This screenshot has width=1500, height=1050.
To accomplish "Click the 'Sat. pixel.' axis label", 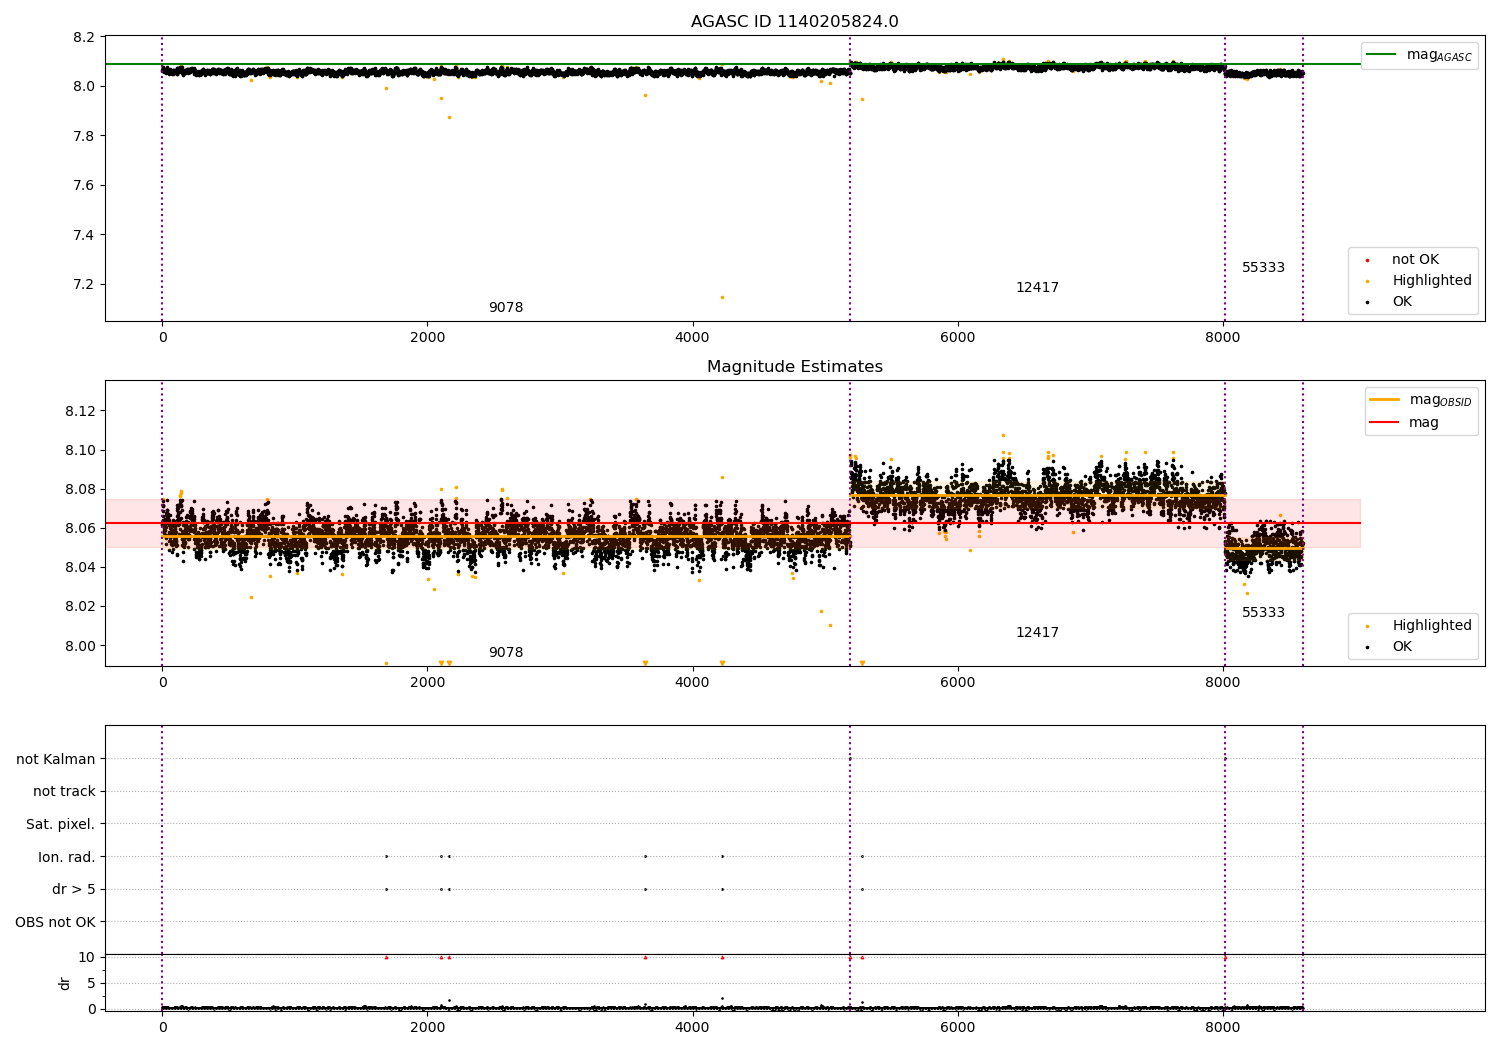I will pyautogui.click(x=61, y=825).
